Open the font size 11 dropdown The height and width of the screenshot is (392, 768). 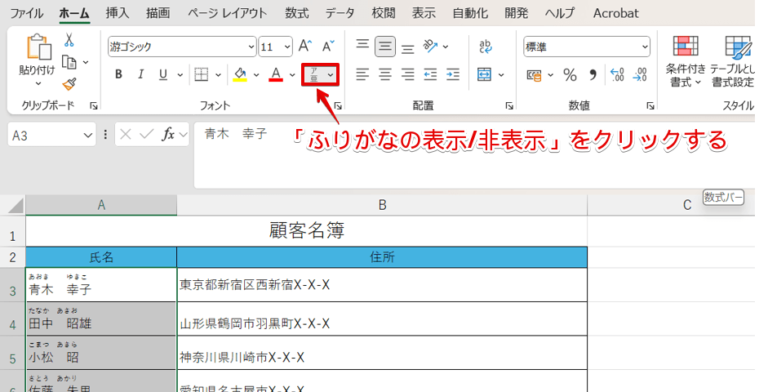point(287,47)
